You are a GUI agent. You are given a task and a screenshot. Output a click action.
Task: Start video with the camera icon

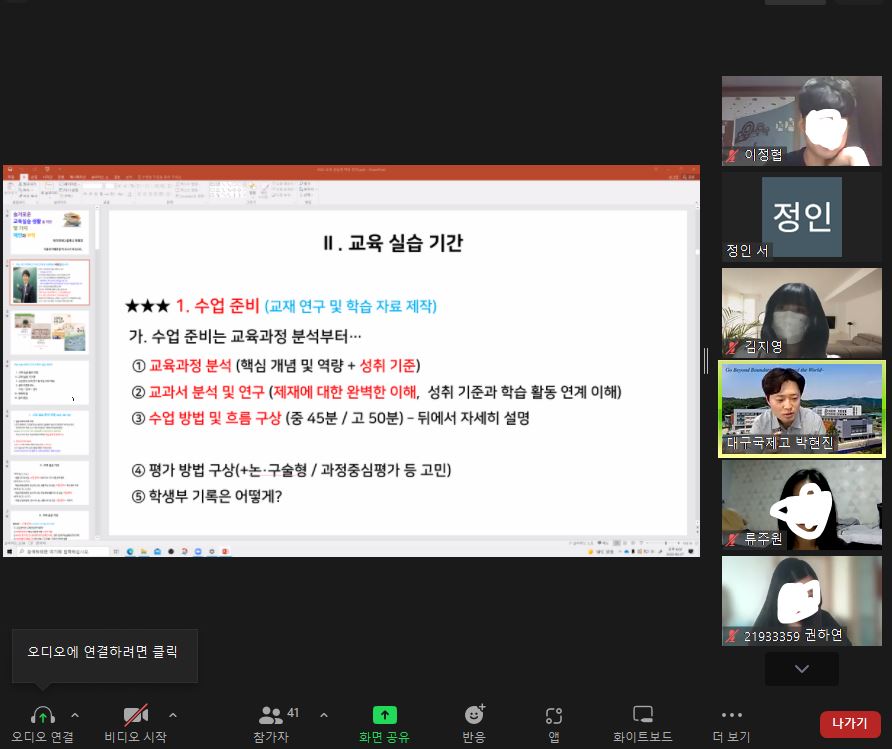(x=135, y=715)
